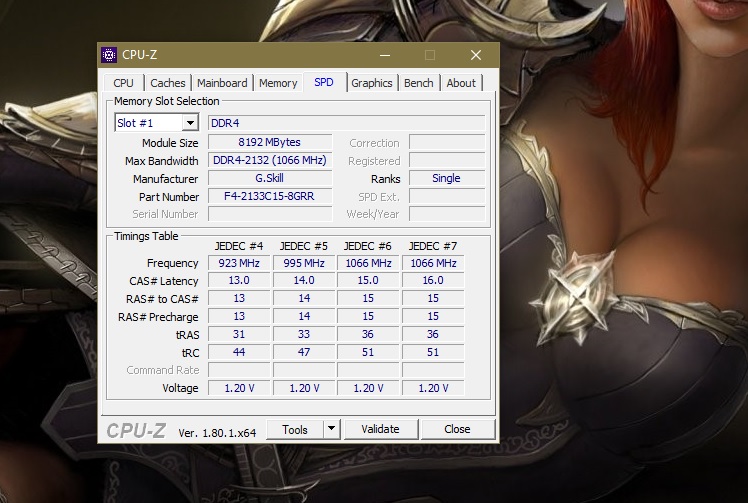Select the 995 MHz frequency cell
Viewport: 748px width, 503px height.
coord(304,263)
